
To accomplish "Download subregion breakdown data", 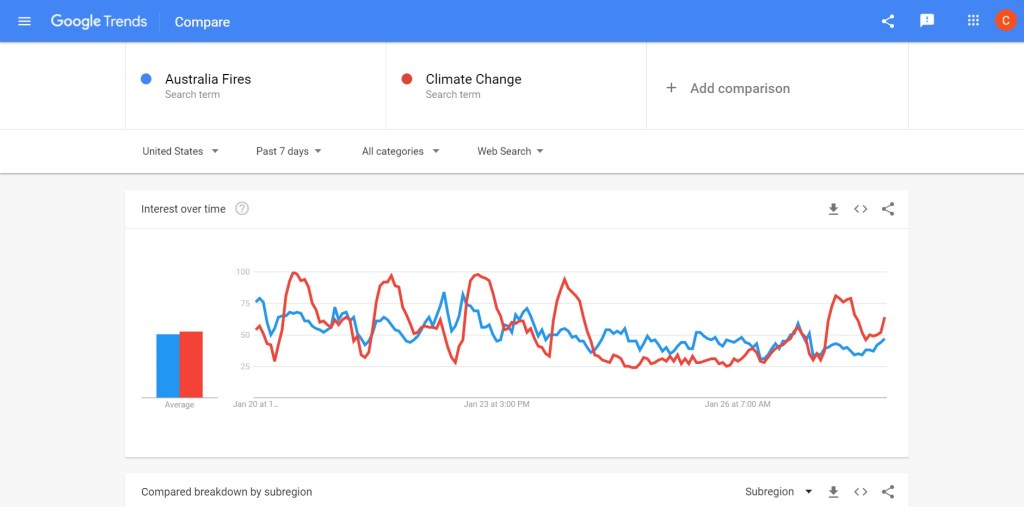I will tap(833, 492).
